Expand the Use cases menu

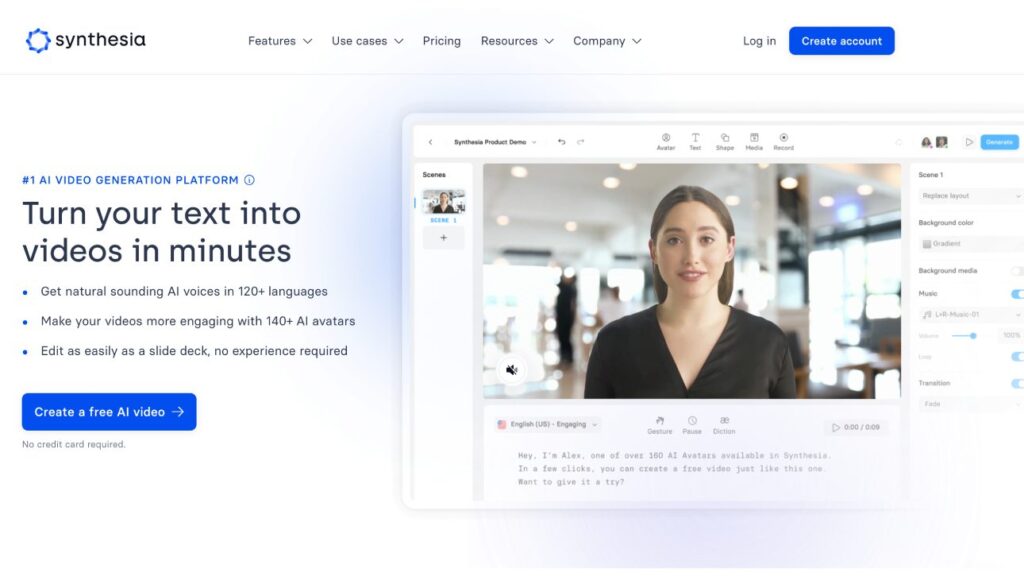[x=367, y=41]
